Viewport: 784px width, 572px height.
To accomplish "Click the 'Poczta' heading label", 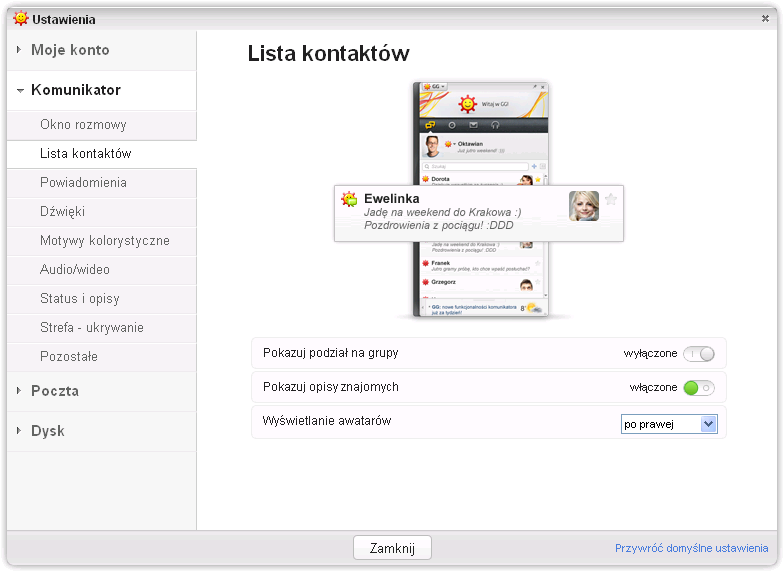I will click(55, 391).
